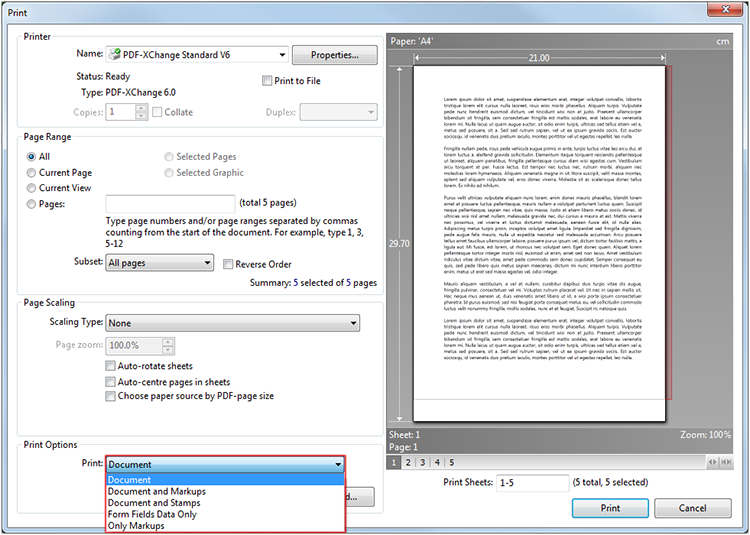Open the printer Name dropdown
The image size is (750, 535).
pyautogui.click(x=197, y=55)
